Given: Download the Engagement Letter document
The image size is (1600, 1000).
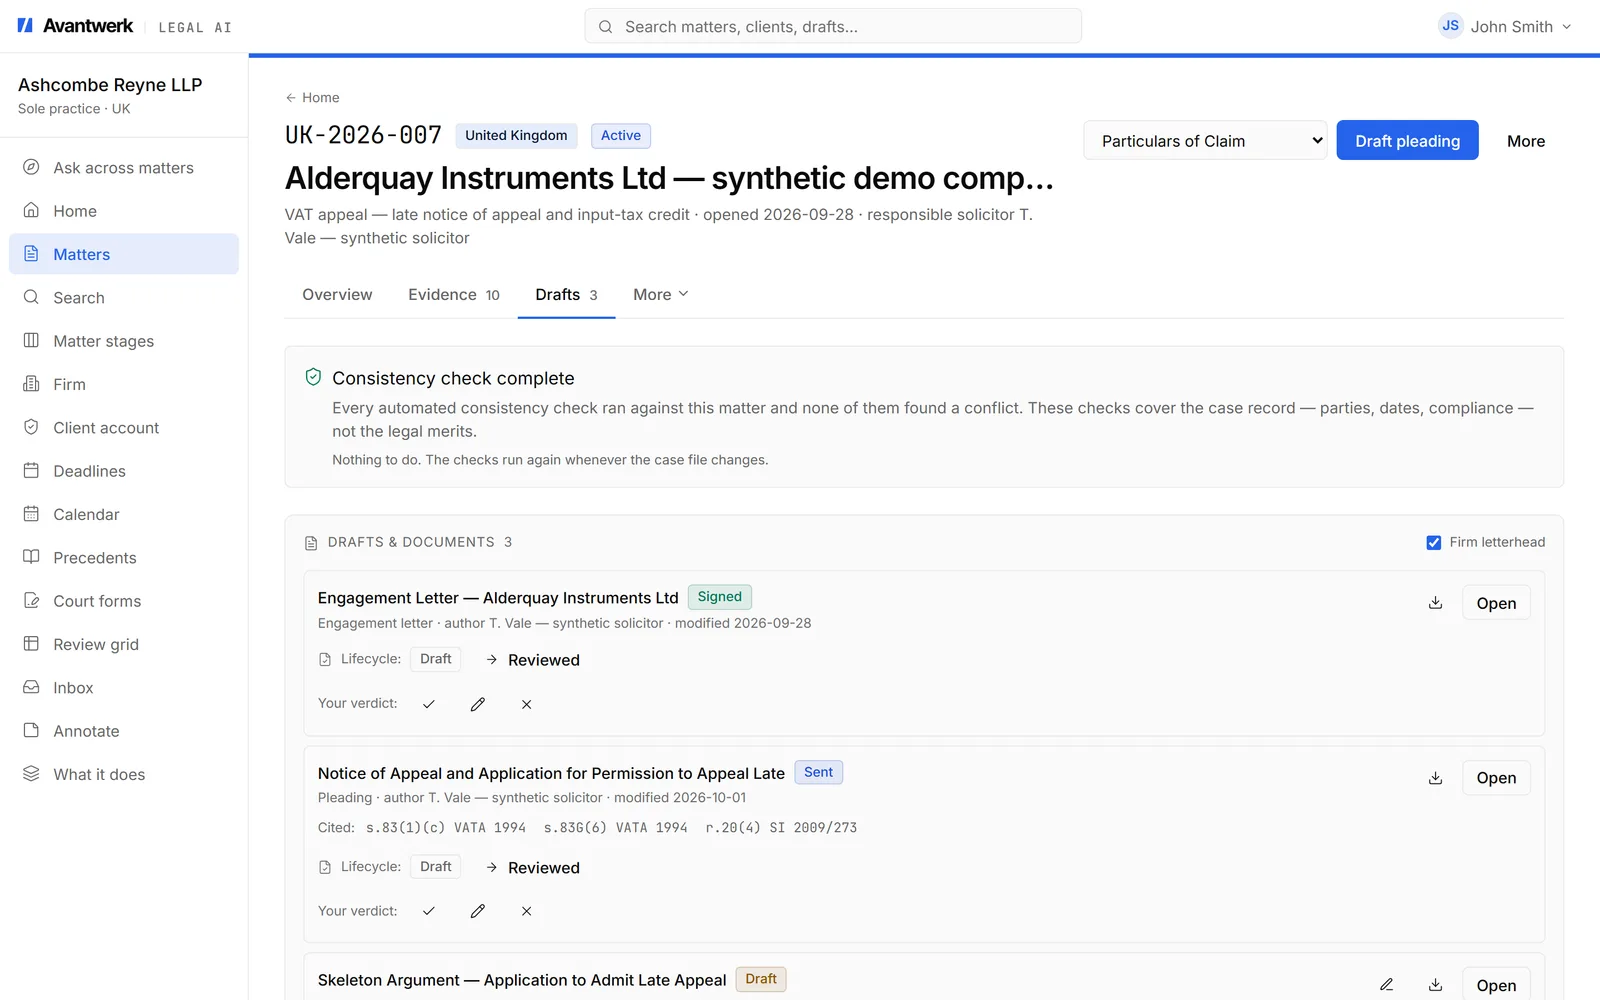Looking at the screenshot, I should pyautogui.click(x=1435, y=603).
